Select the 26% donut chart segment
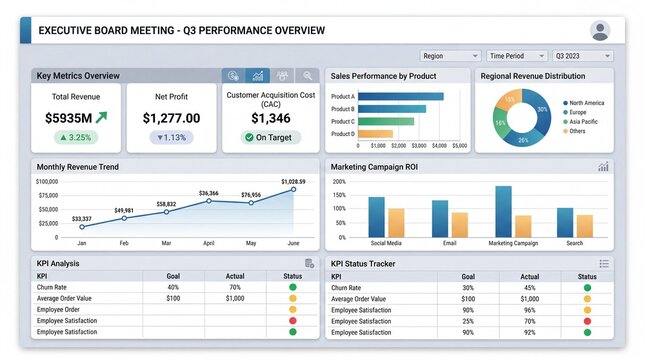Screen dimensions: 645x360 [522, 139]
